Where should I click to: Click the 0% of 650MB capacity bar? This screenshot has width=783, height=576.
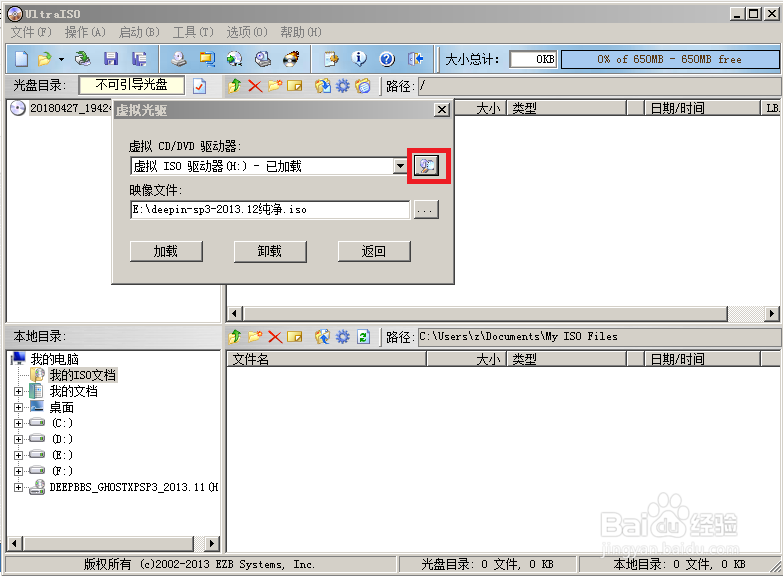669,59
